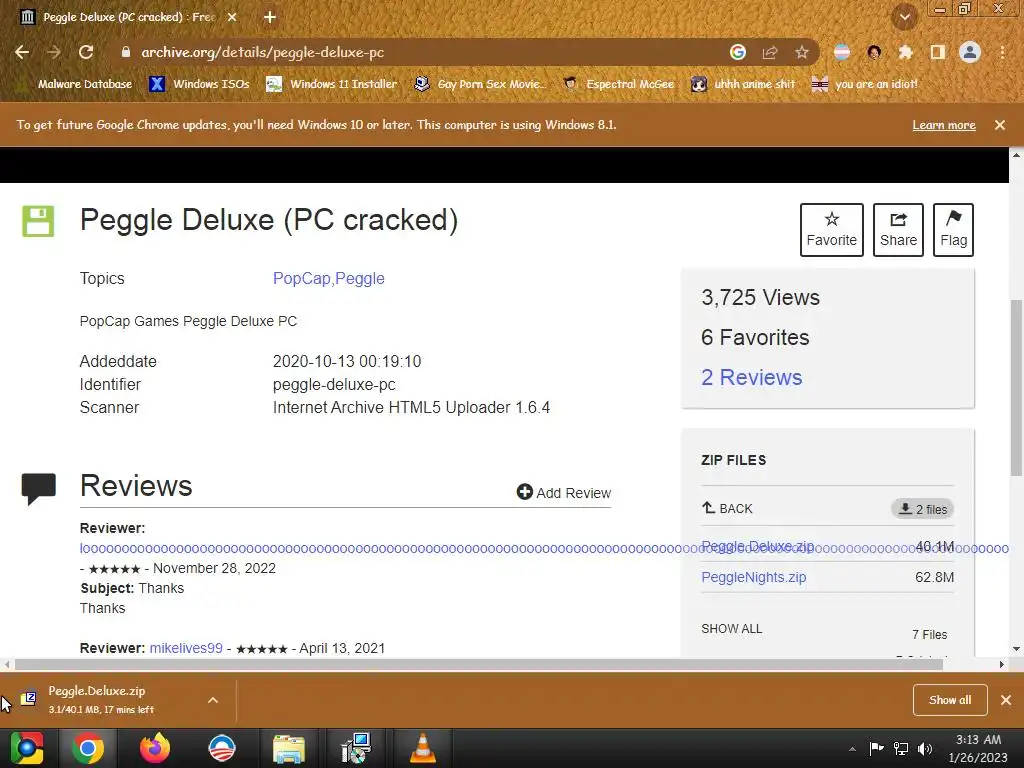Open the Start button on taskbar
Screen dimensions: 1024x768
(27, 748)
